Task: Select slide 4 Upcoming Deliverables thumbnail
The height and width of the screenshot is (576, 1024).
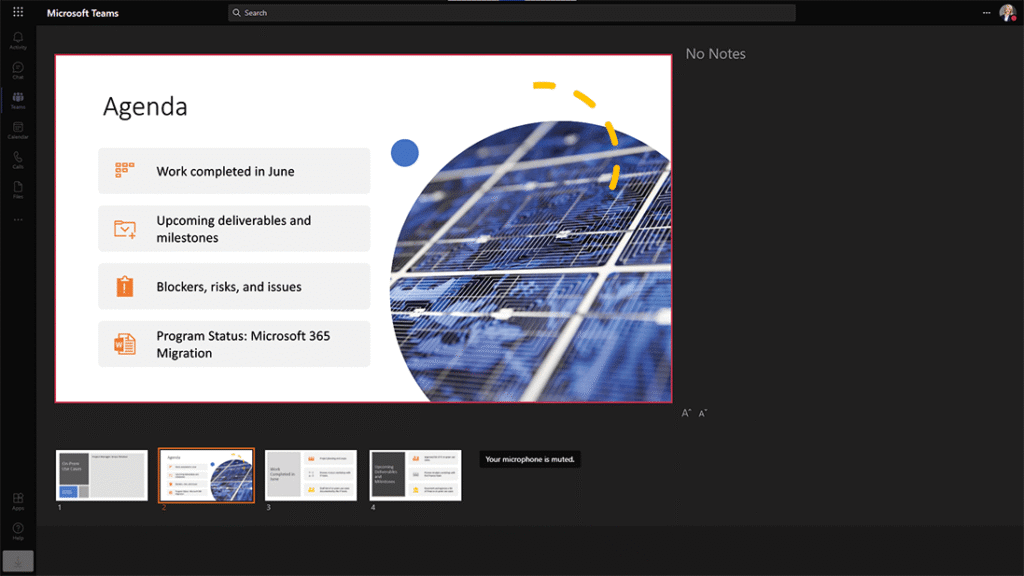Action: pos(415,475)
